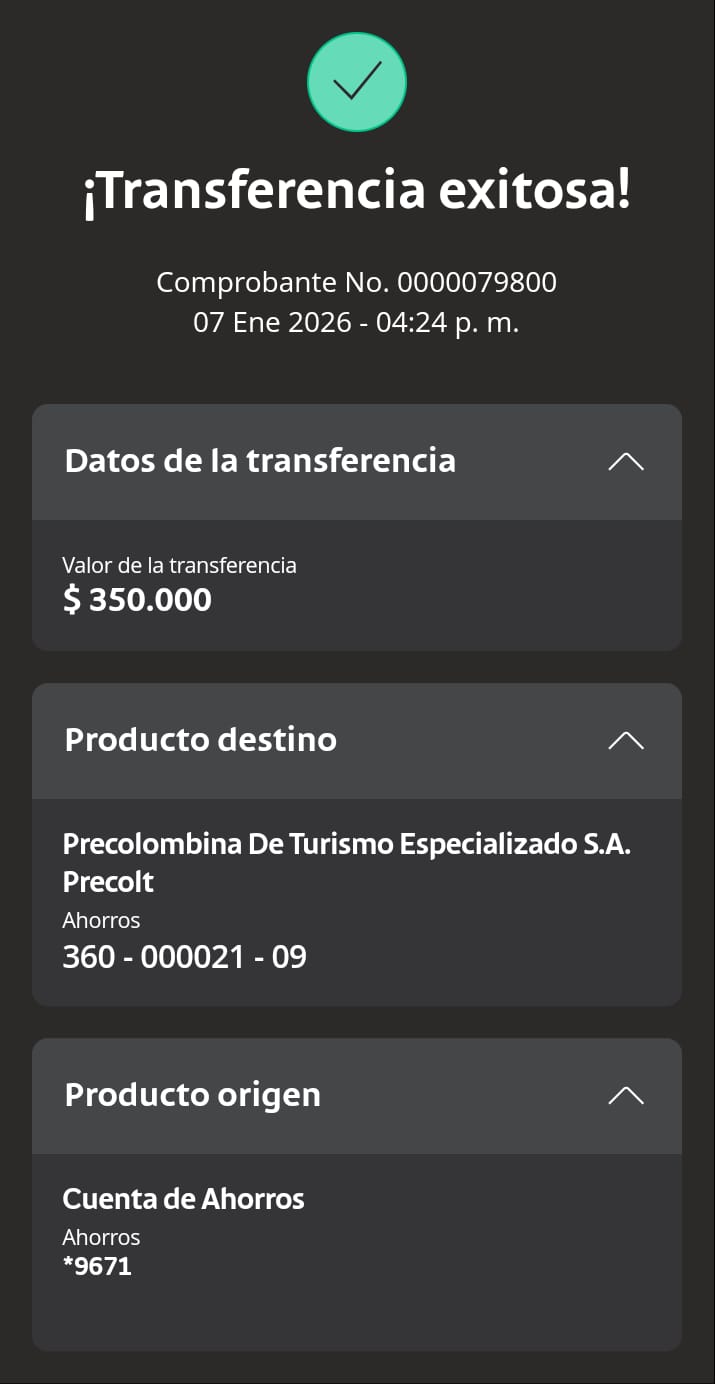Viewport: 715px width, 1384px height.
Task: Click the date 07 Ene 2026
Action: point(272,323)
